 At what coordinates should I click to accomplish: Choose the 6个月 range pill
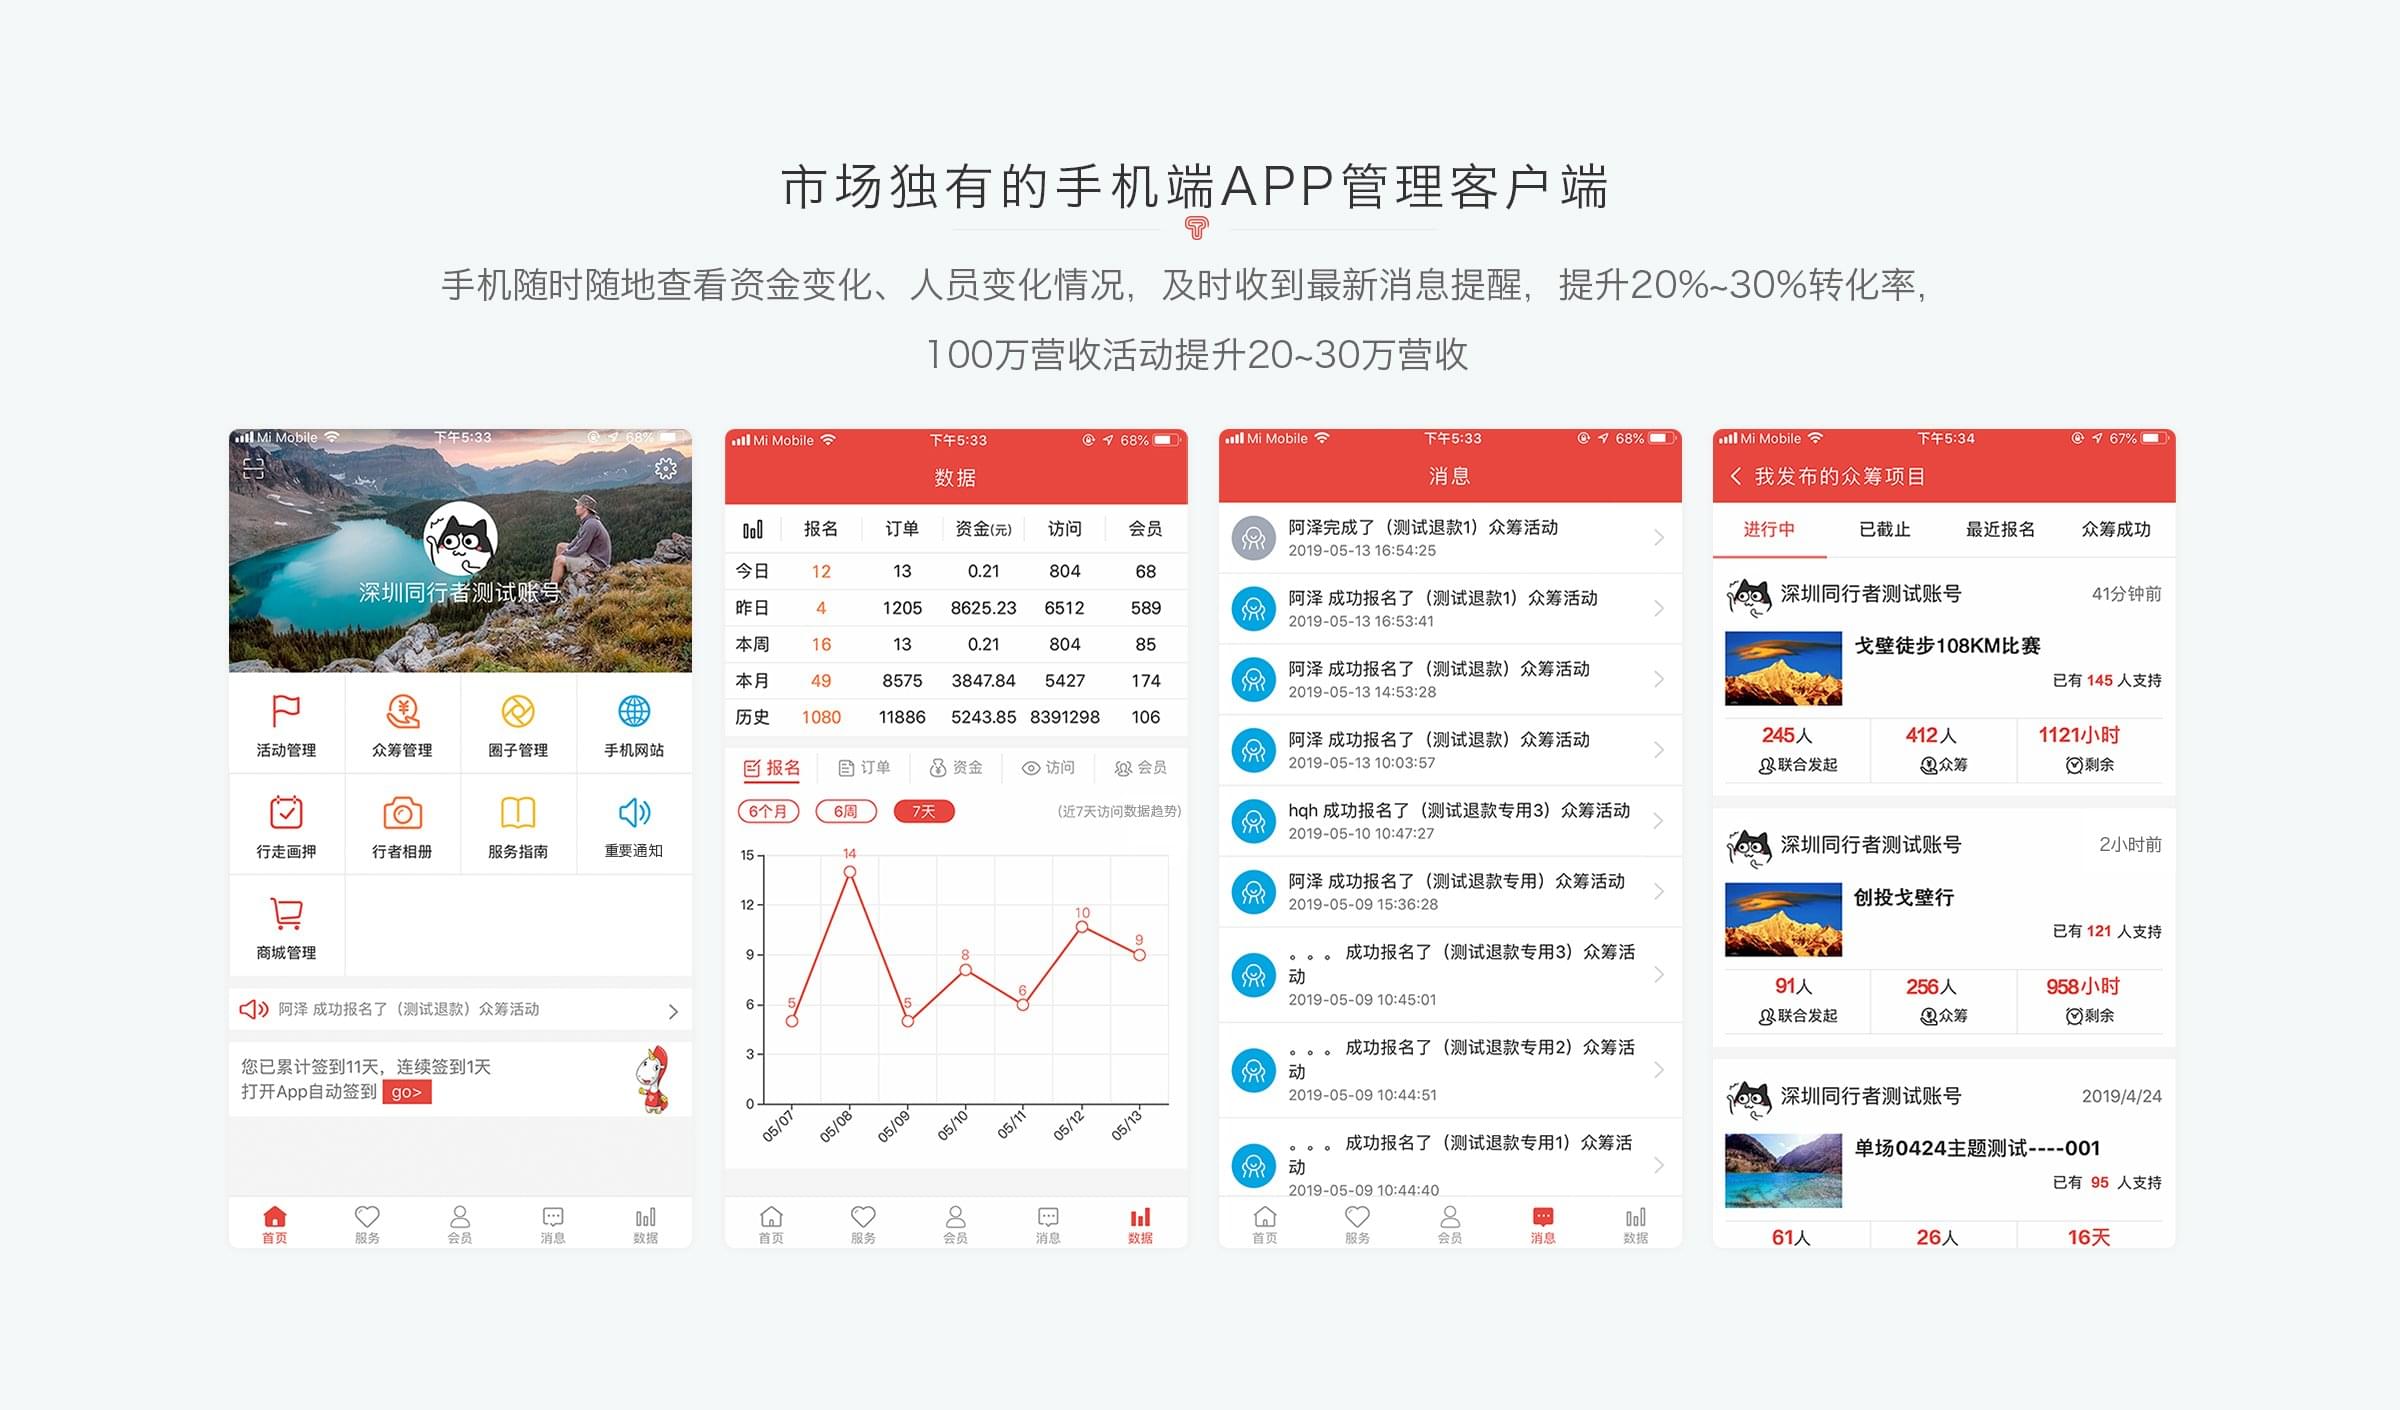(768, 811)
